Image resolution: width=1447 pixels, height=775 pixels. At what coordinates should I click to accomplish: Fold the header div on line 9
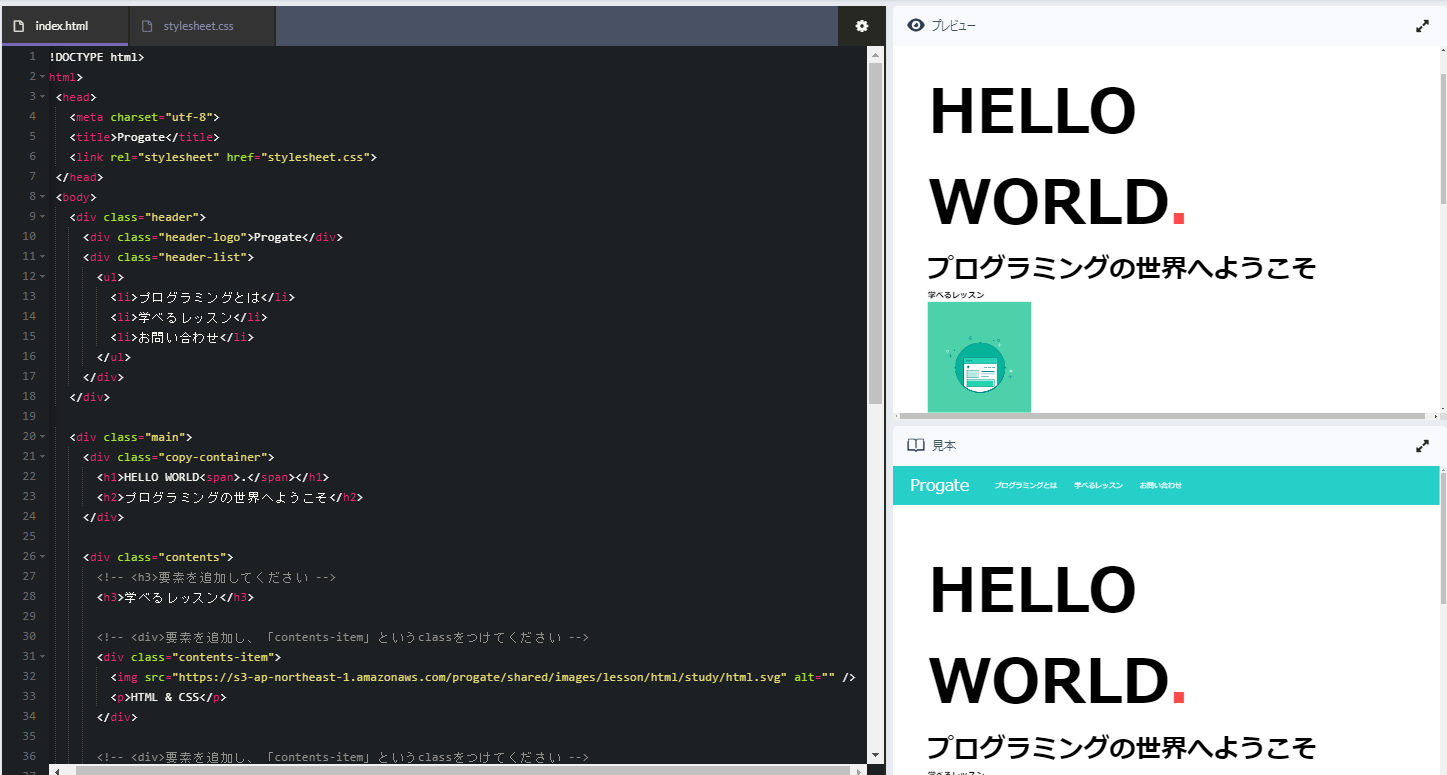pos(42,217)
